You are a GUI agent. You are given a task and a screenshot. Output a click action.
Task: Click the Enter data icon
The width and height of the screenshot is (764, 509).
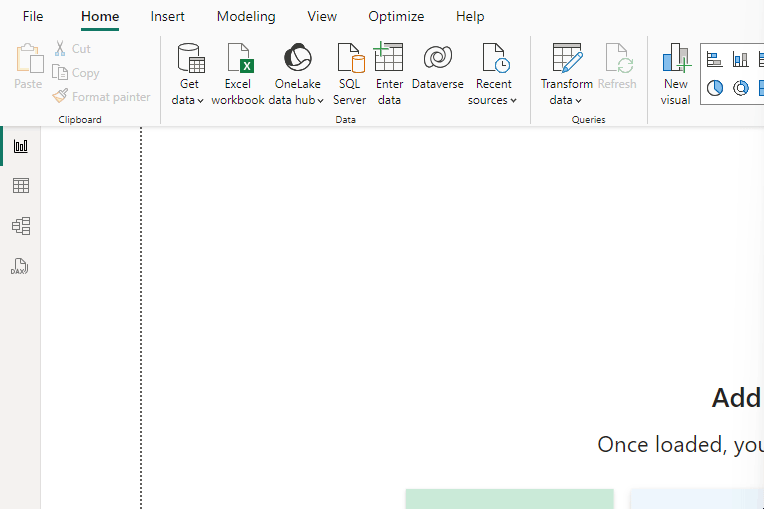[388, 57]
